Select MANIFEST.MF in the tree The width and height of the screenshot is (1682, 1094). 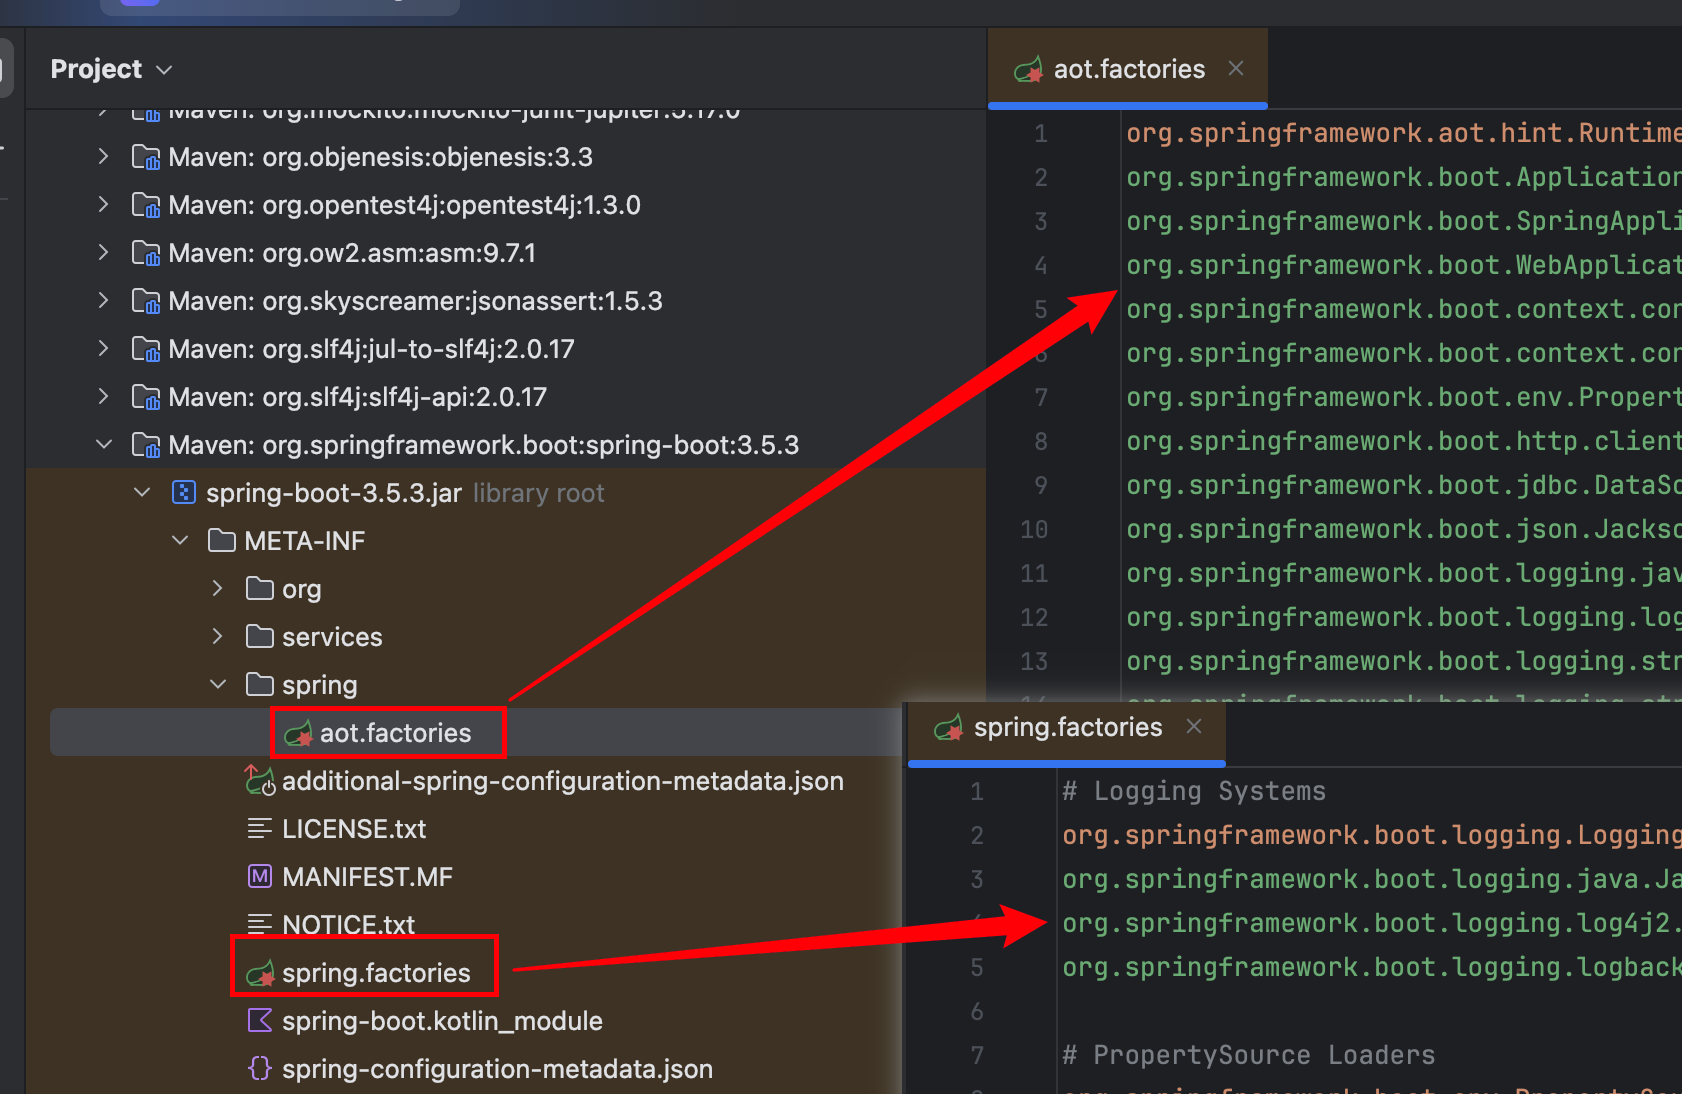pos(367,877)
